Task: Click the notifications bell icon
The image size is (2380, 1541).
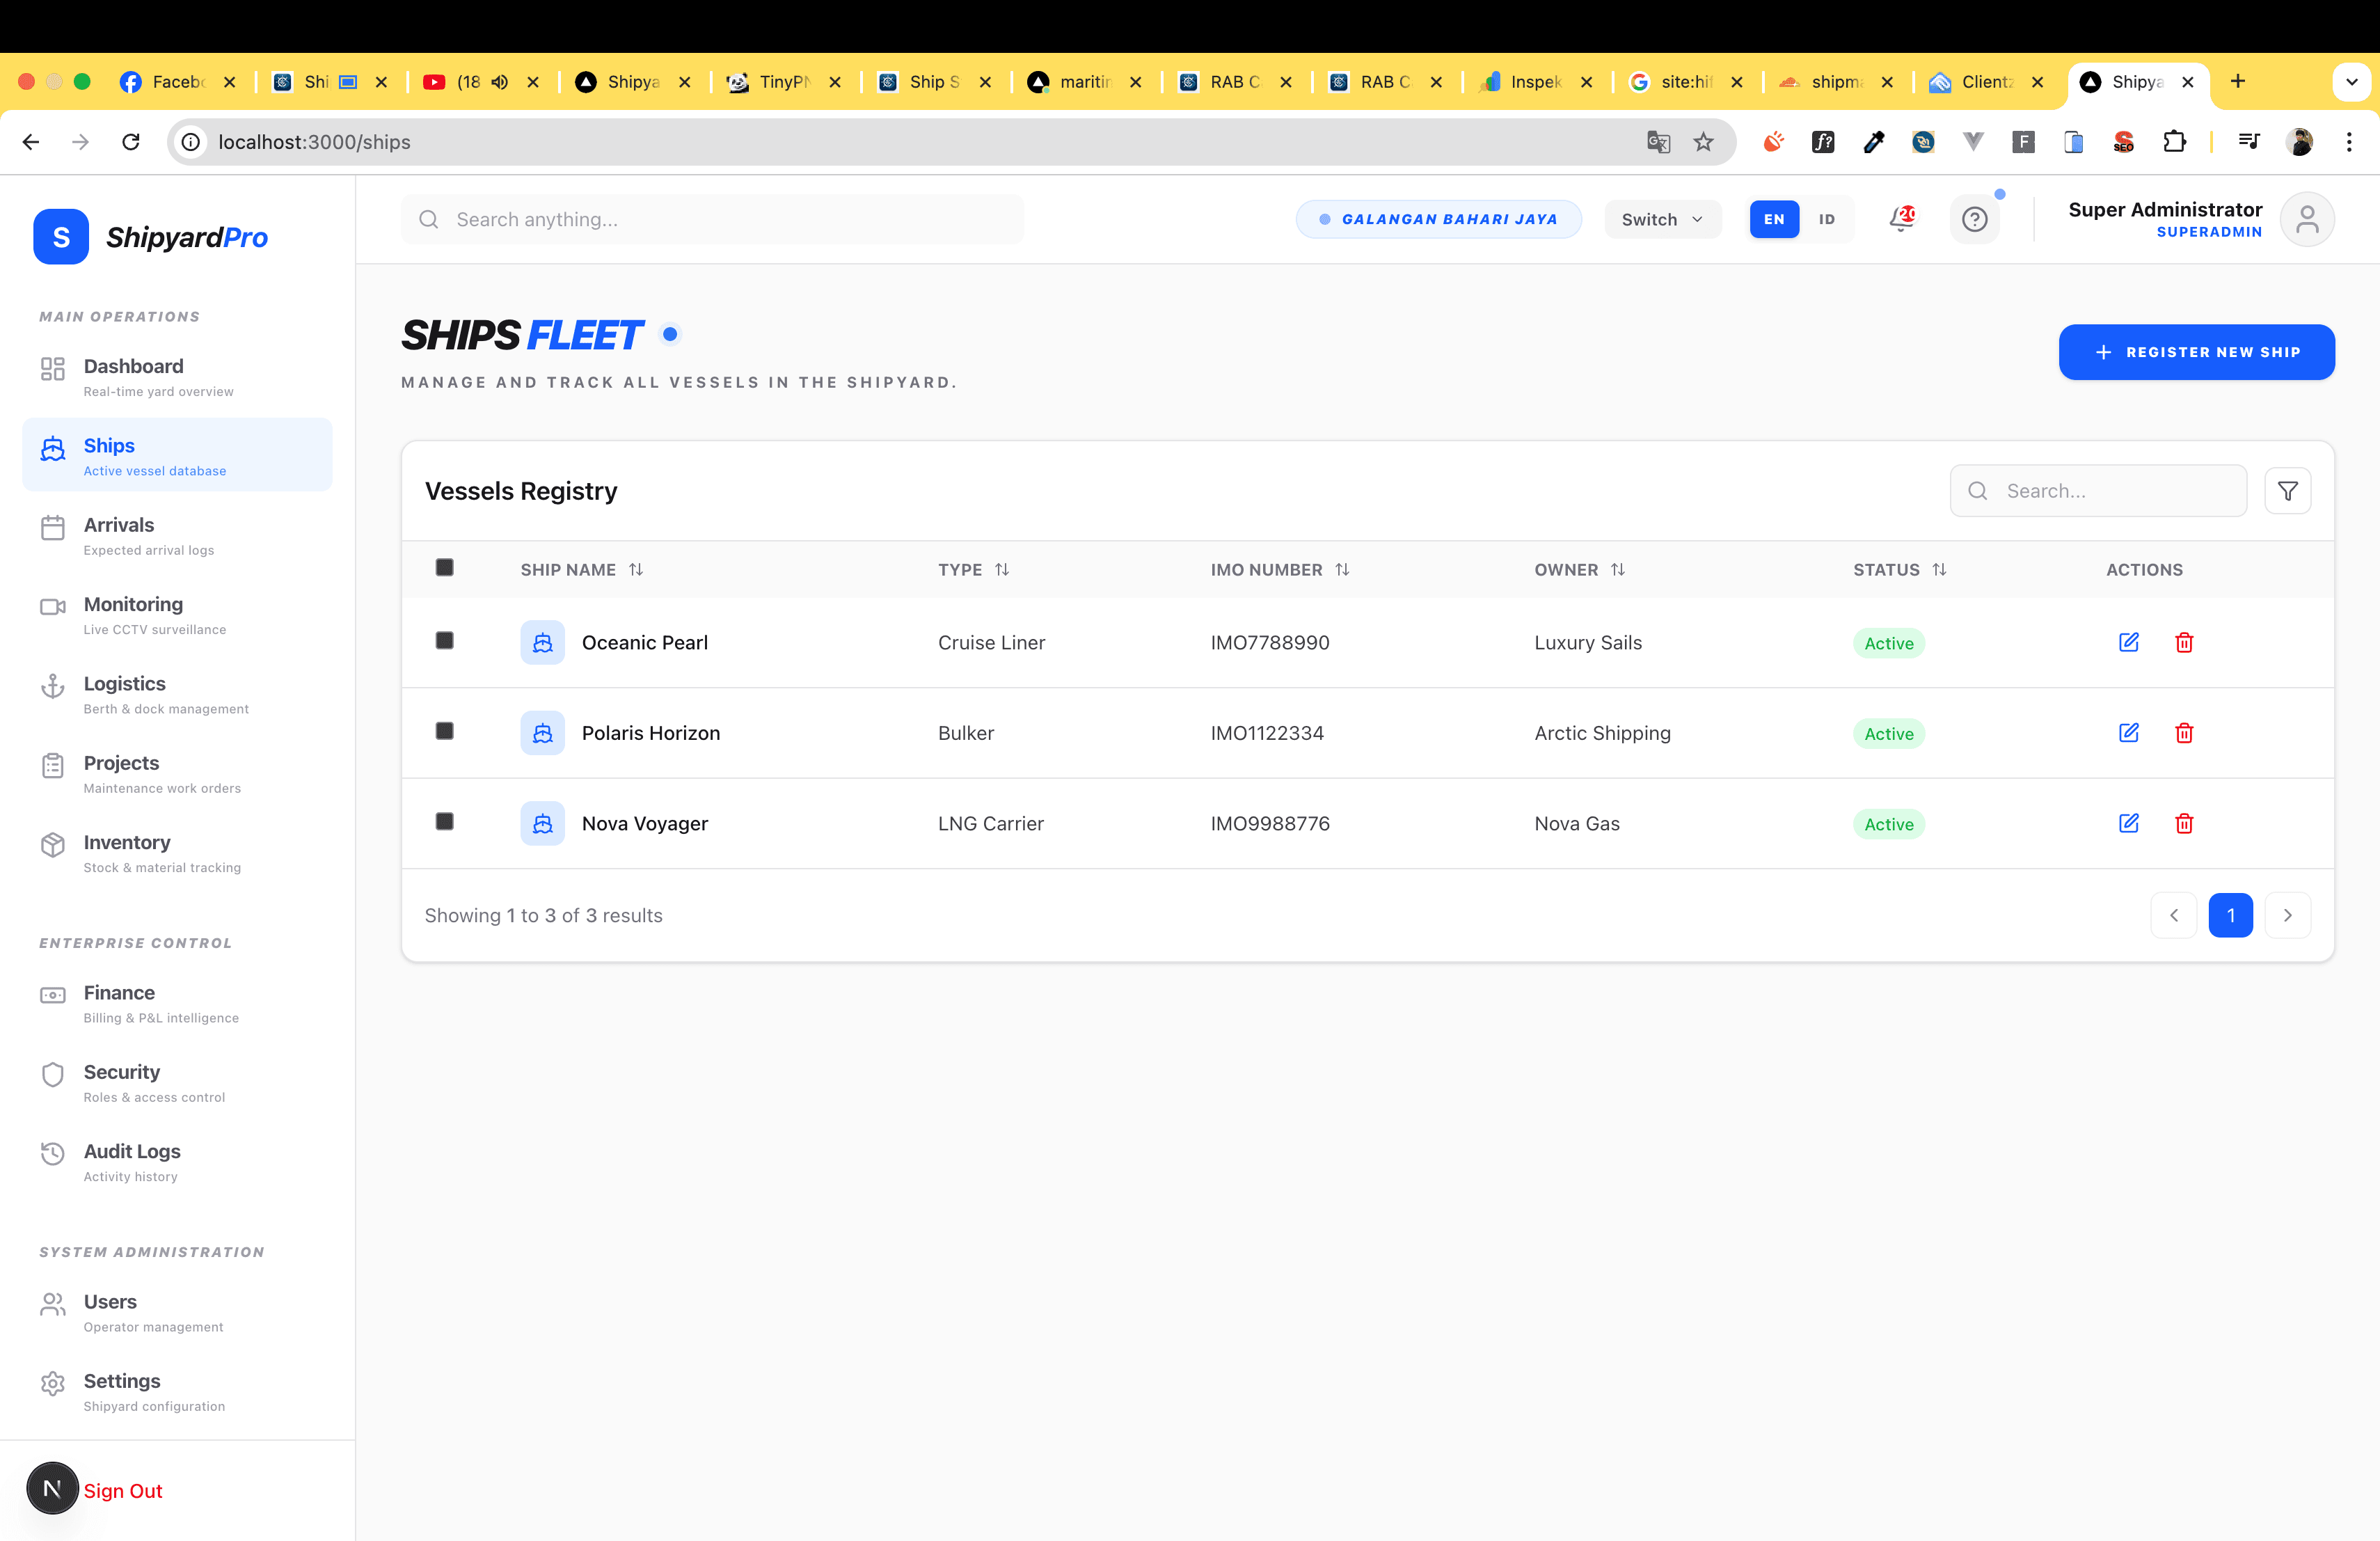Action: [1902, 219]
